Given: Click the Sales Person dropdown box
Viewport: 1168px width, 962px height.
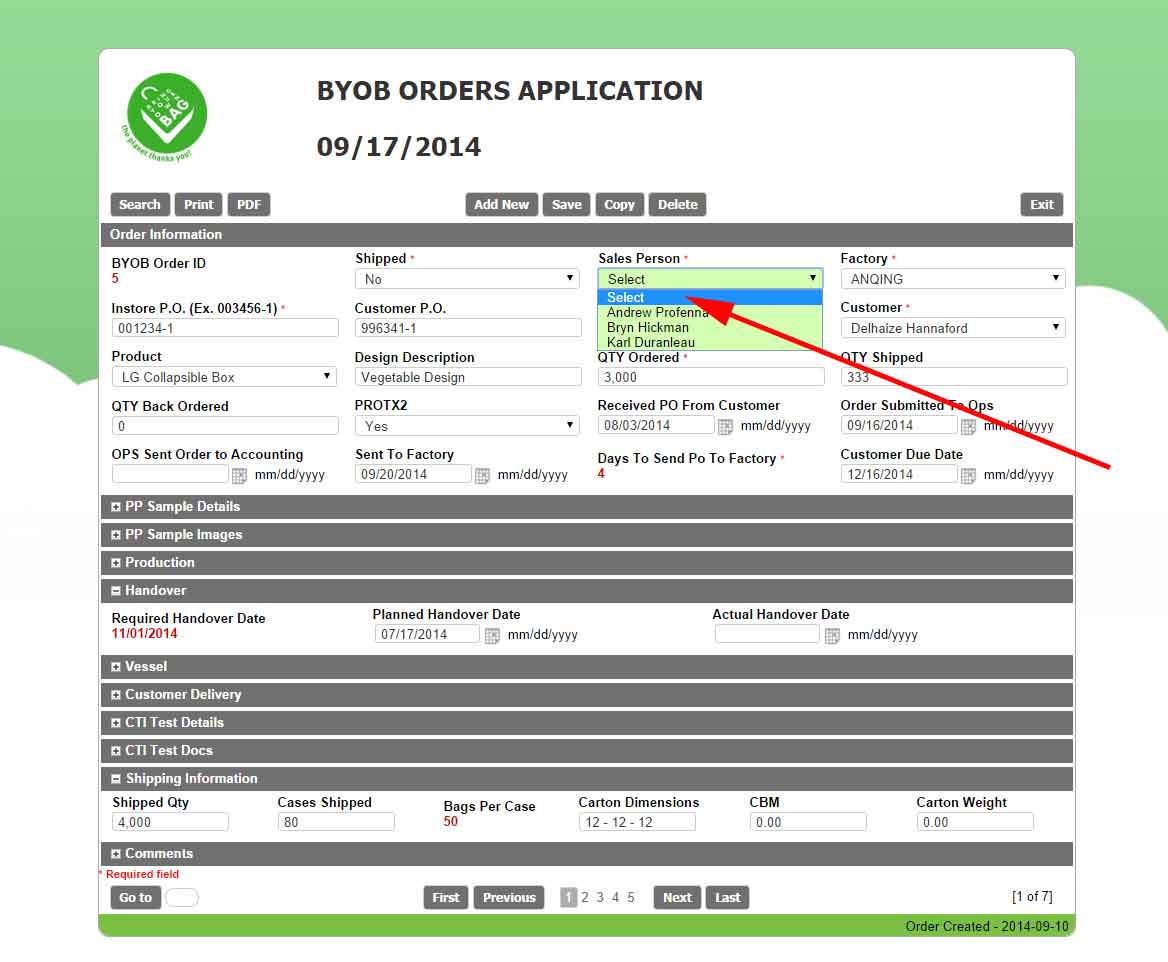Looking at the screenshot, I should coord(710,279).
